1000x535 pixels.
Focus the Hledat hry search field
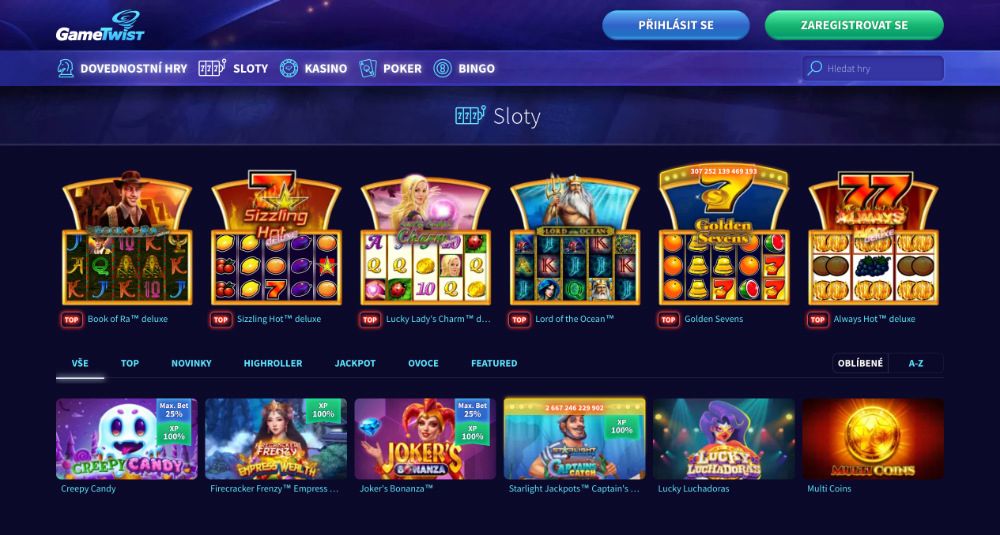873,68
